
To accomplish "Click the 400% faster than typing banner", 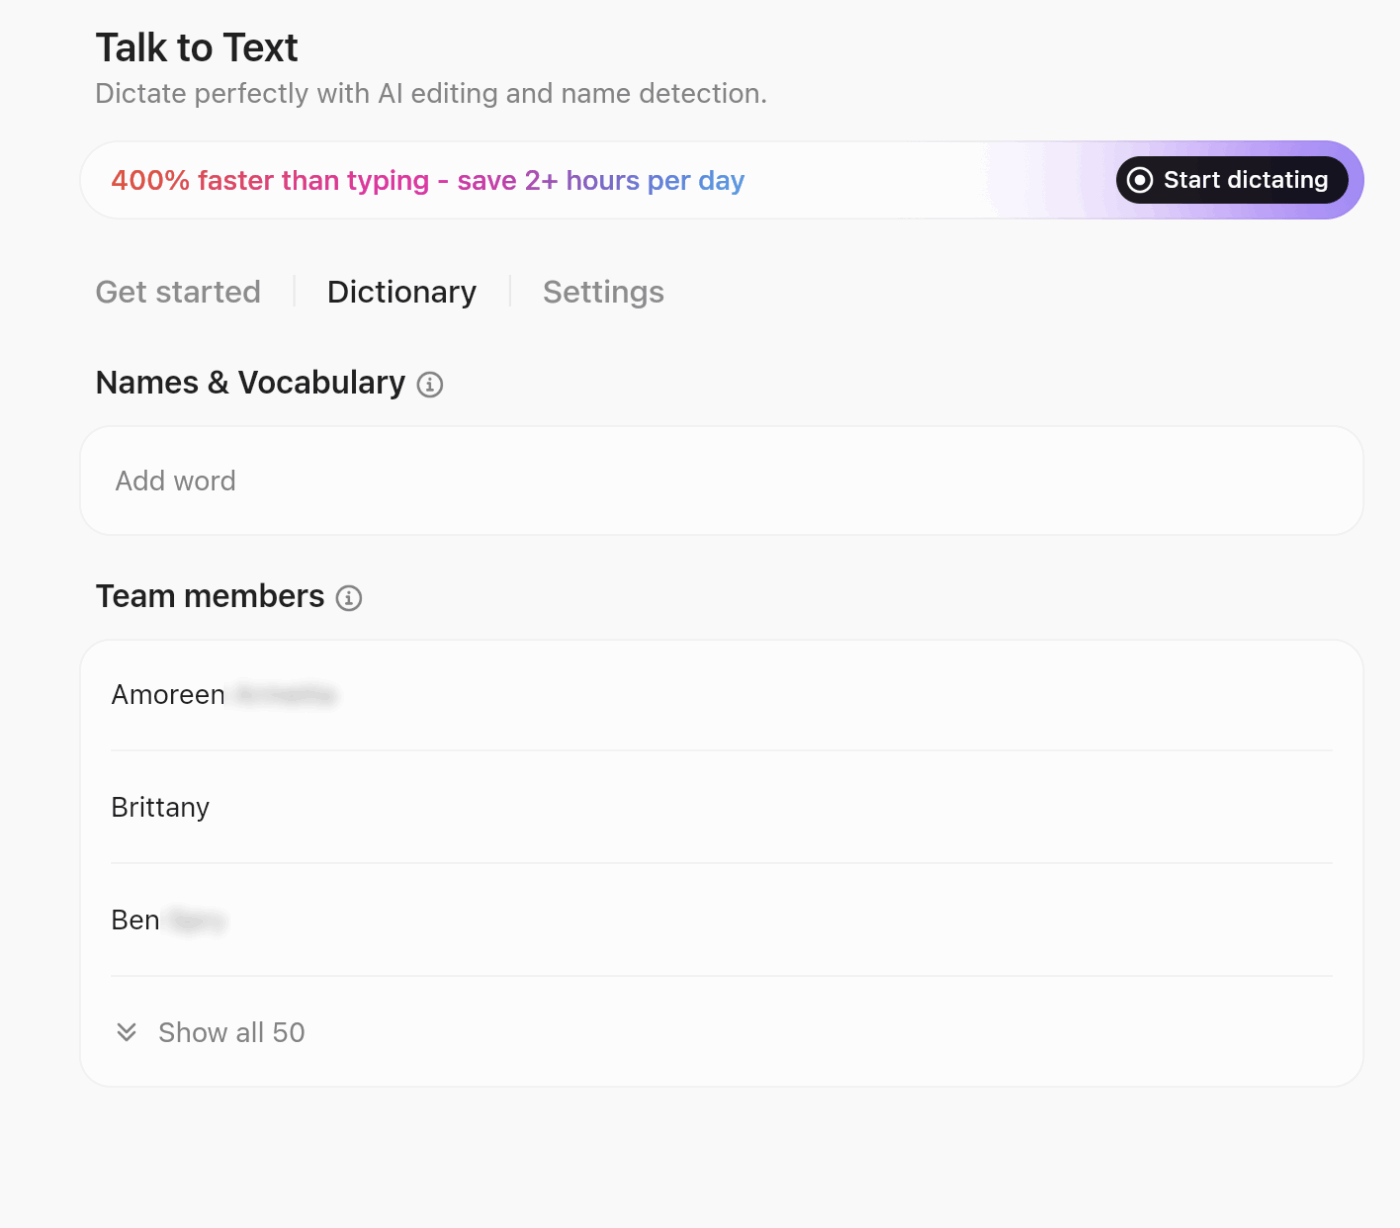I will coord(428,180).
